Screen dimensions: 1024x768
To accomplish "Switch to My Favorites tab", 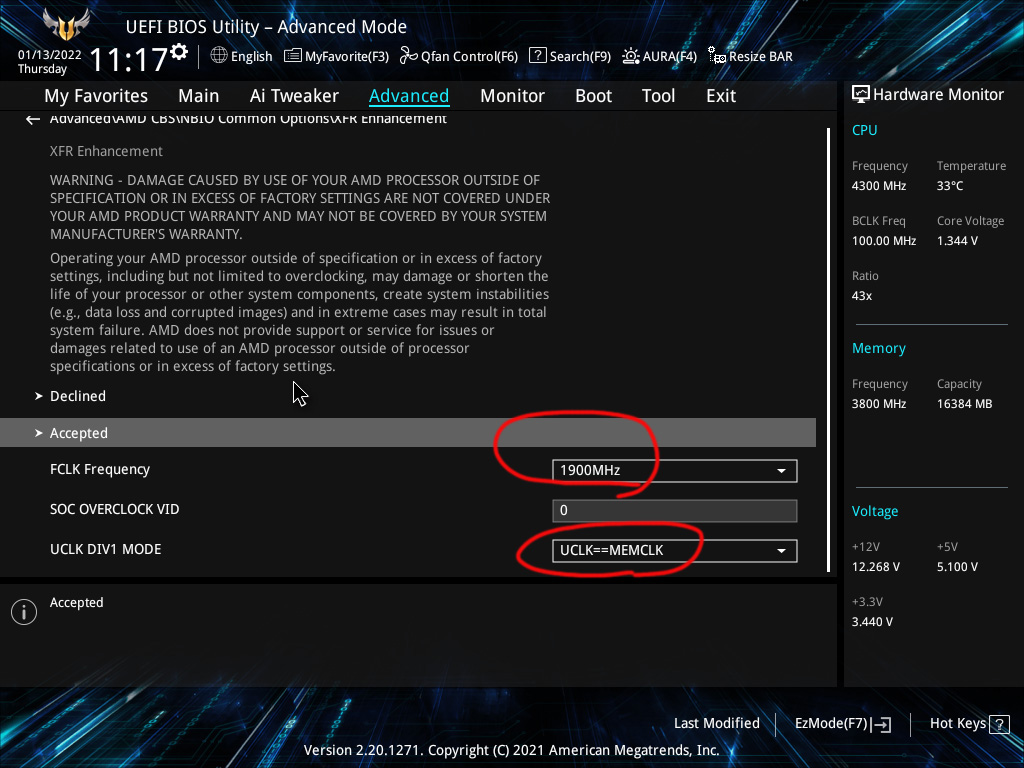I will tap(96, 96).
